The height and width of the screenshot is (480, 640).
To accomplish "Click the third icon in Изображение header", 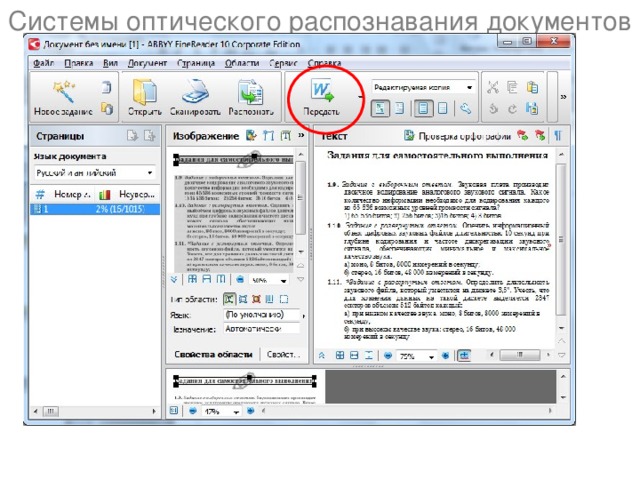I will point(286,136).
